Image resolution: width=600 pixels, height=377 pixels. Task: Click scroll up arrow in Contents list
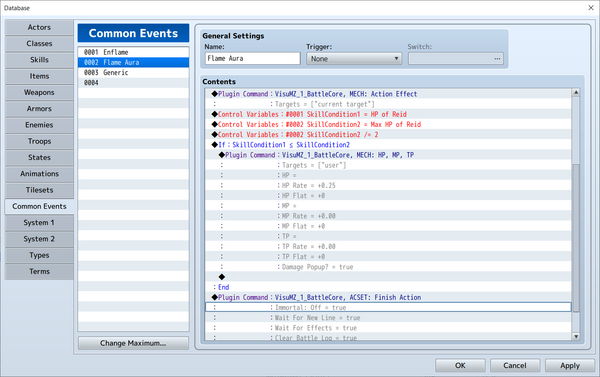pyautogui.click(x=576, y=93)
